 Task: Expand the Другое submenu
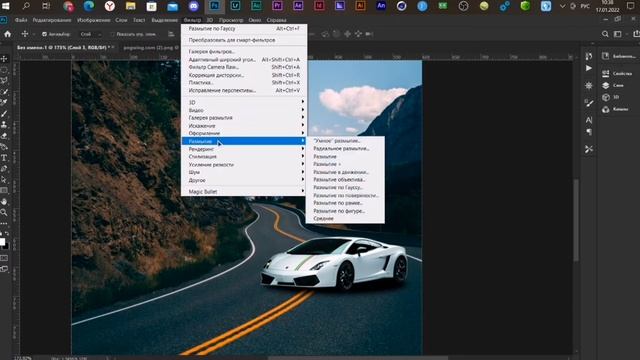[x=244, y=180]
